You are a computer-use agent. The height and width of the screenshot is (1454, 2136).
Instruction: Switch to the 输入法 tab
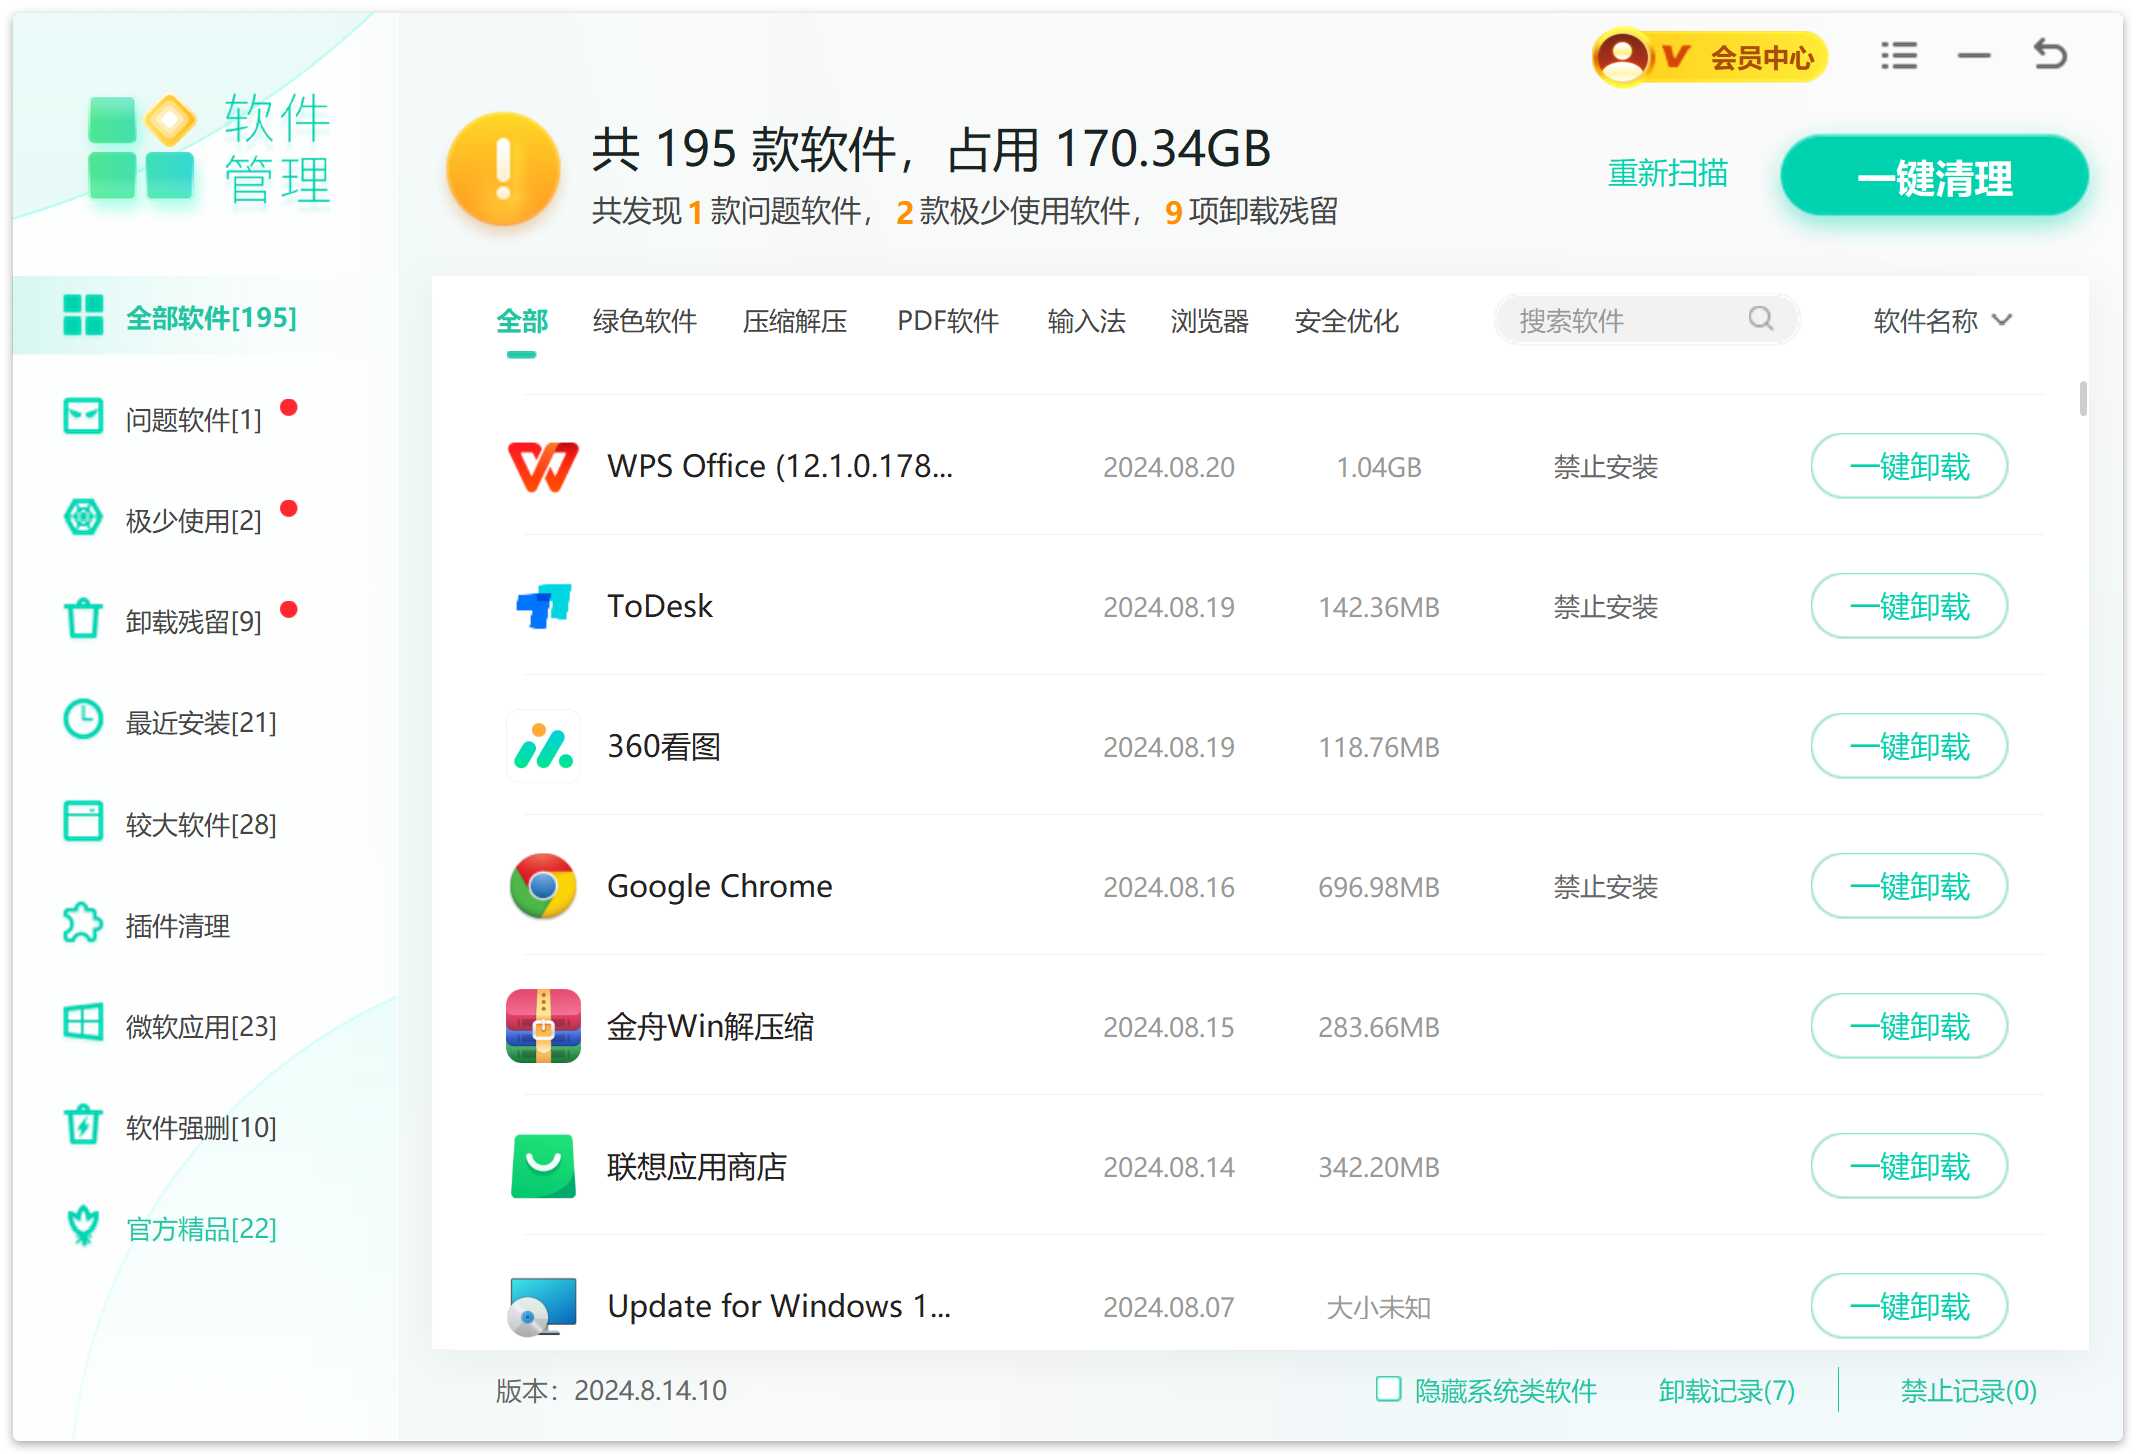(1086, 321)
